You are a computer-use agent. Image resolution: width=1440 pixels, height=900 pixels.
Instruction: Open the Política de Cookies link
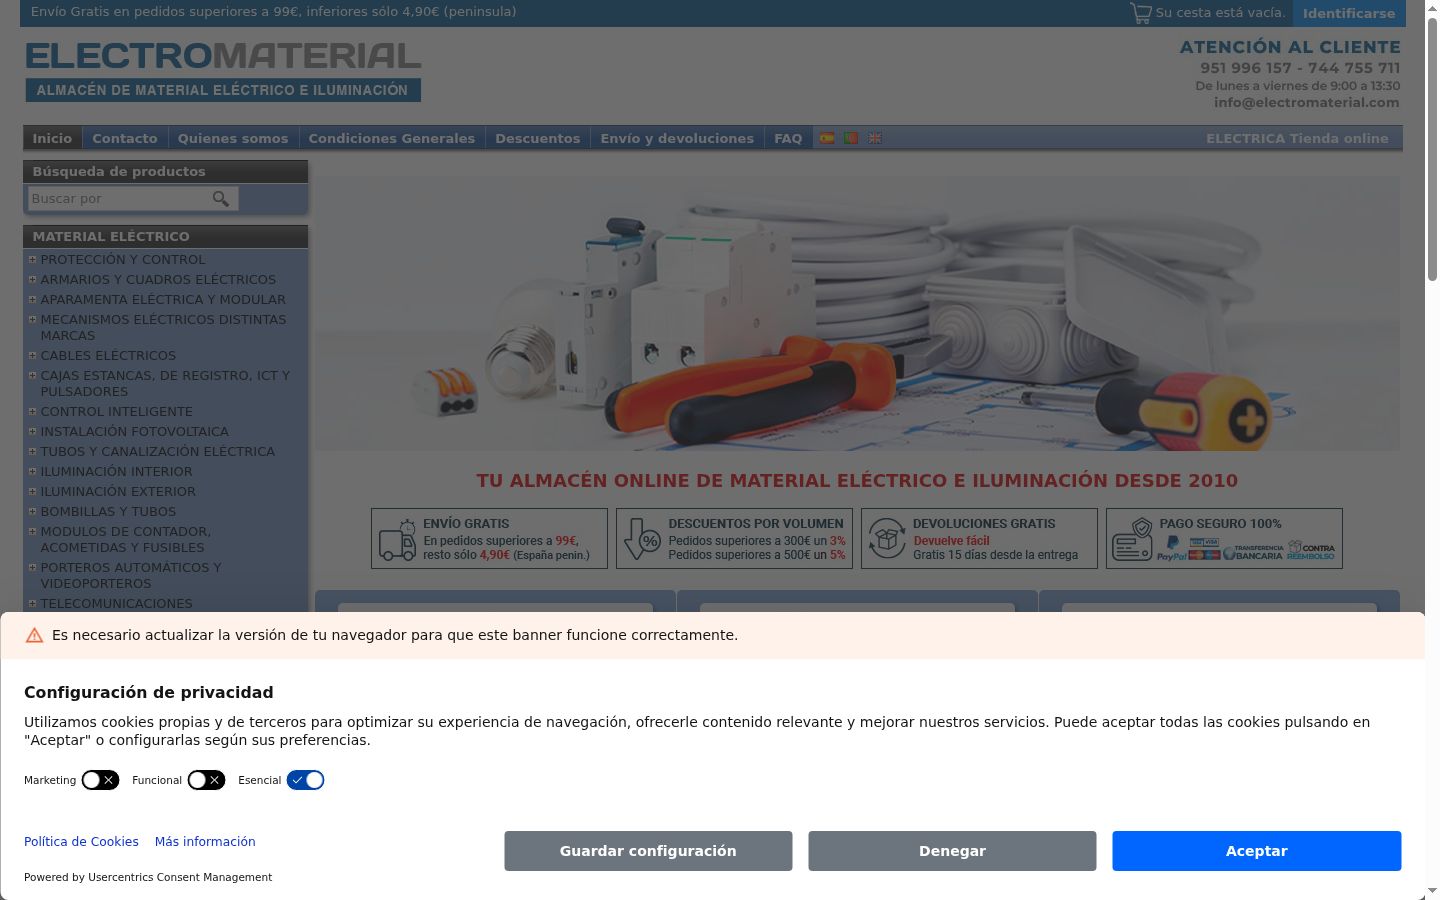pyautogui.click(x=81, y=842)
